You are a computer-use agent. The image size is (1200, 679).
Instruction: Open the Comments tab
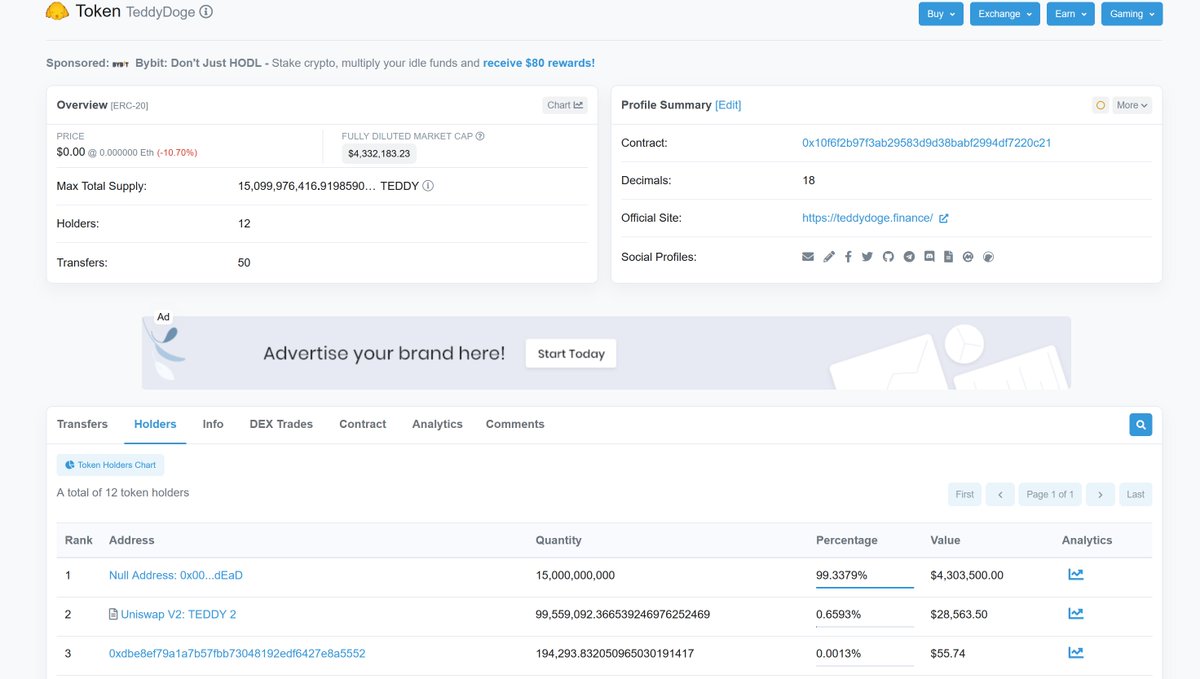[x=515, y=424]
